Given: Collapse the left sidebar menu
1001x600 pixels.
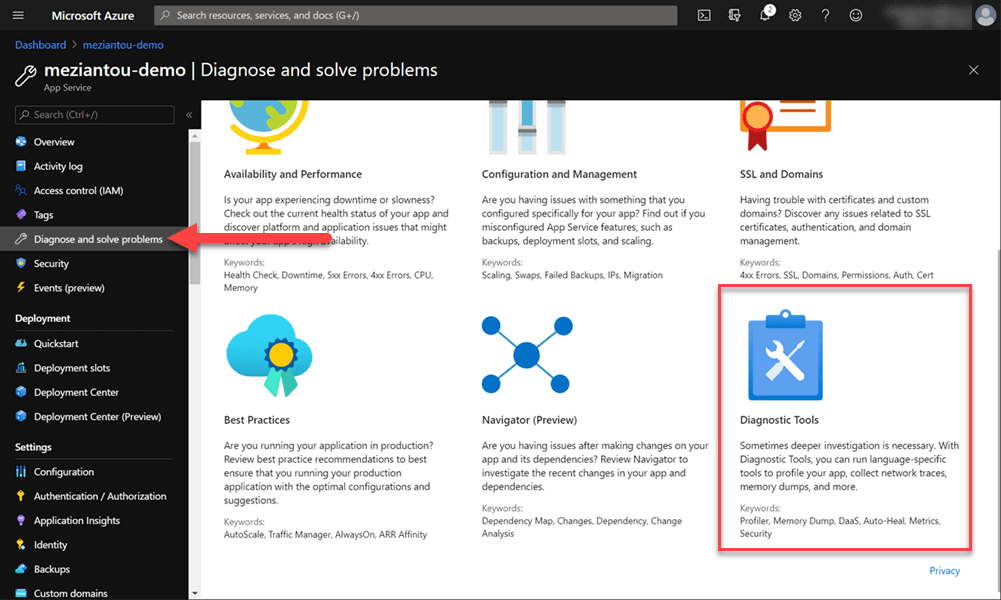Looking at the screenshot, I should coord(189,115).
